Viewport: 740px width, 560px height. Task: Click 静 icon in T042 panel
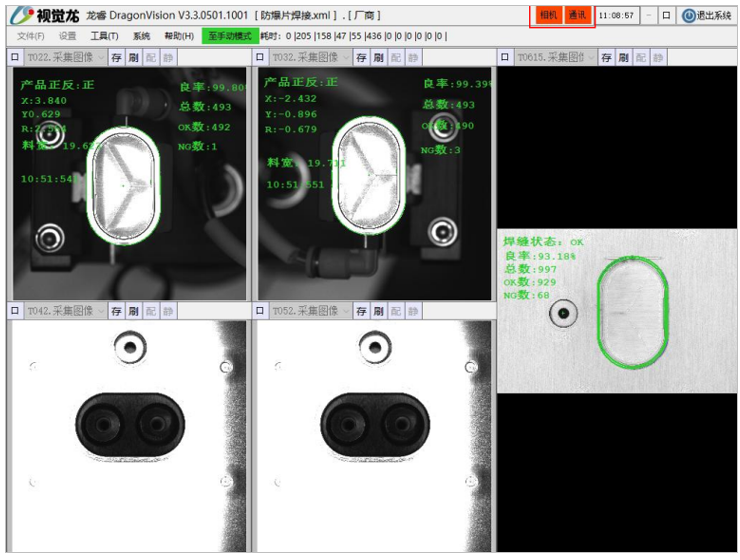(168, 311)
